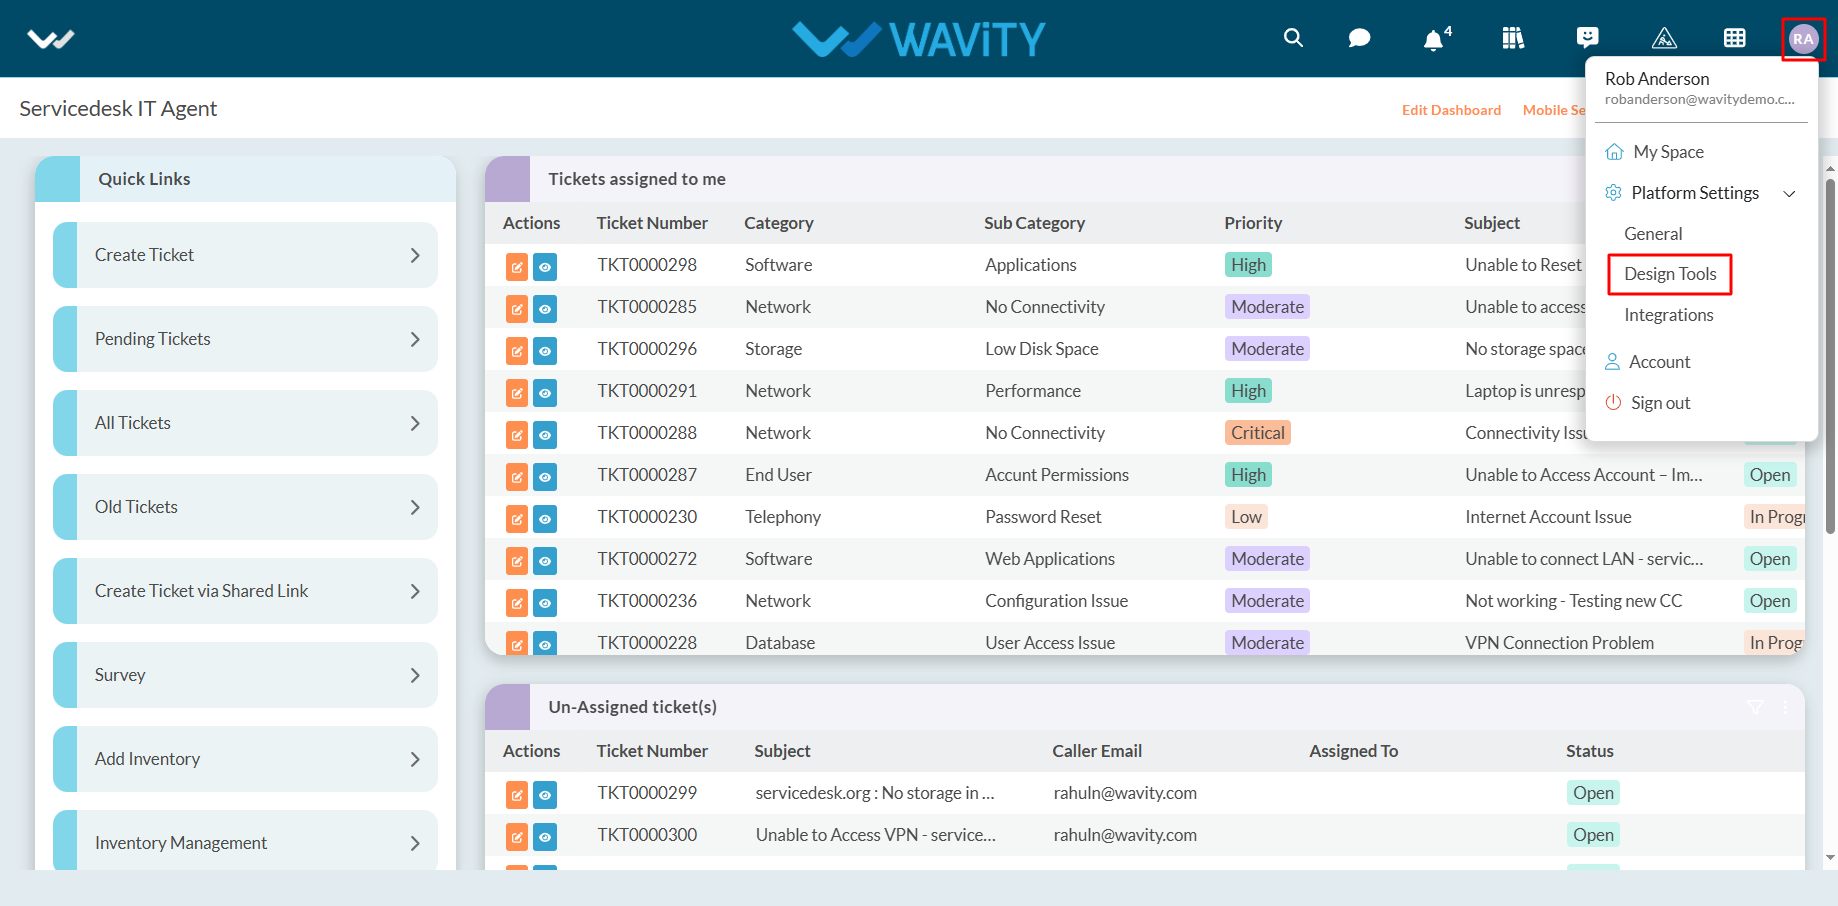Edit unassigned ticket TKT0000299
This screenshot has height=906, width=1838.
[517, 795]
